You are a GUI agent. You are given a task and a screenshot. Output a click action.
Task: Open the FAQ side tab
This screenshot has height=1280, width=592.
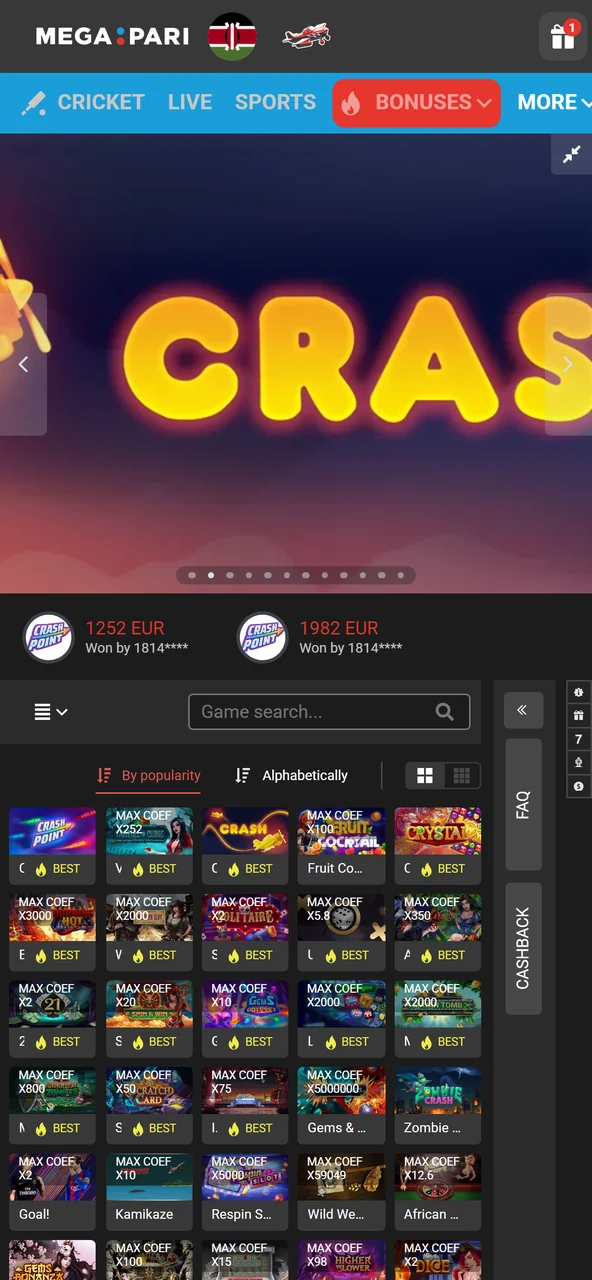523,804
